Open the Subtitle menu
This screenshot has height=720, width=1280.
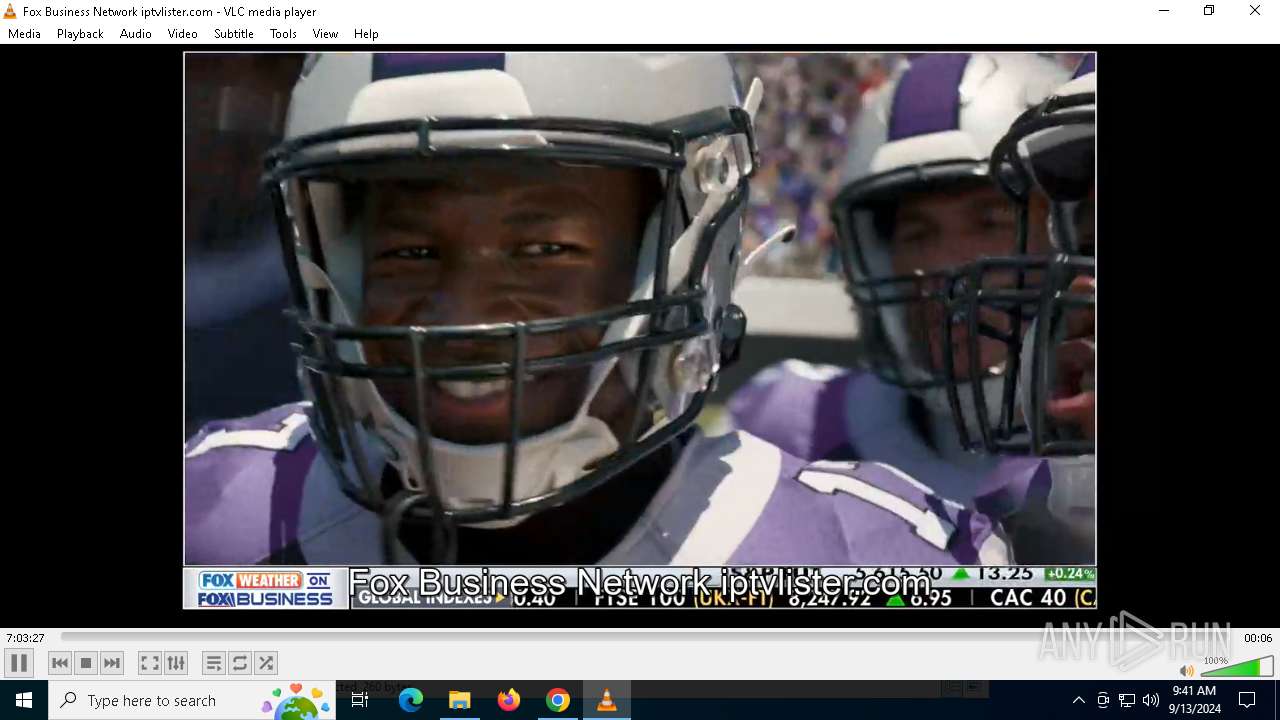234,34
